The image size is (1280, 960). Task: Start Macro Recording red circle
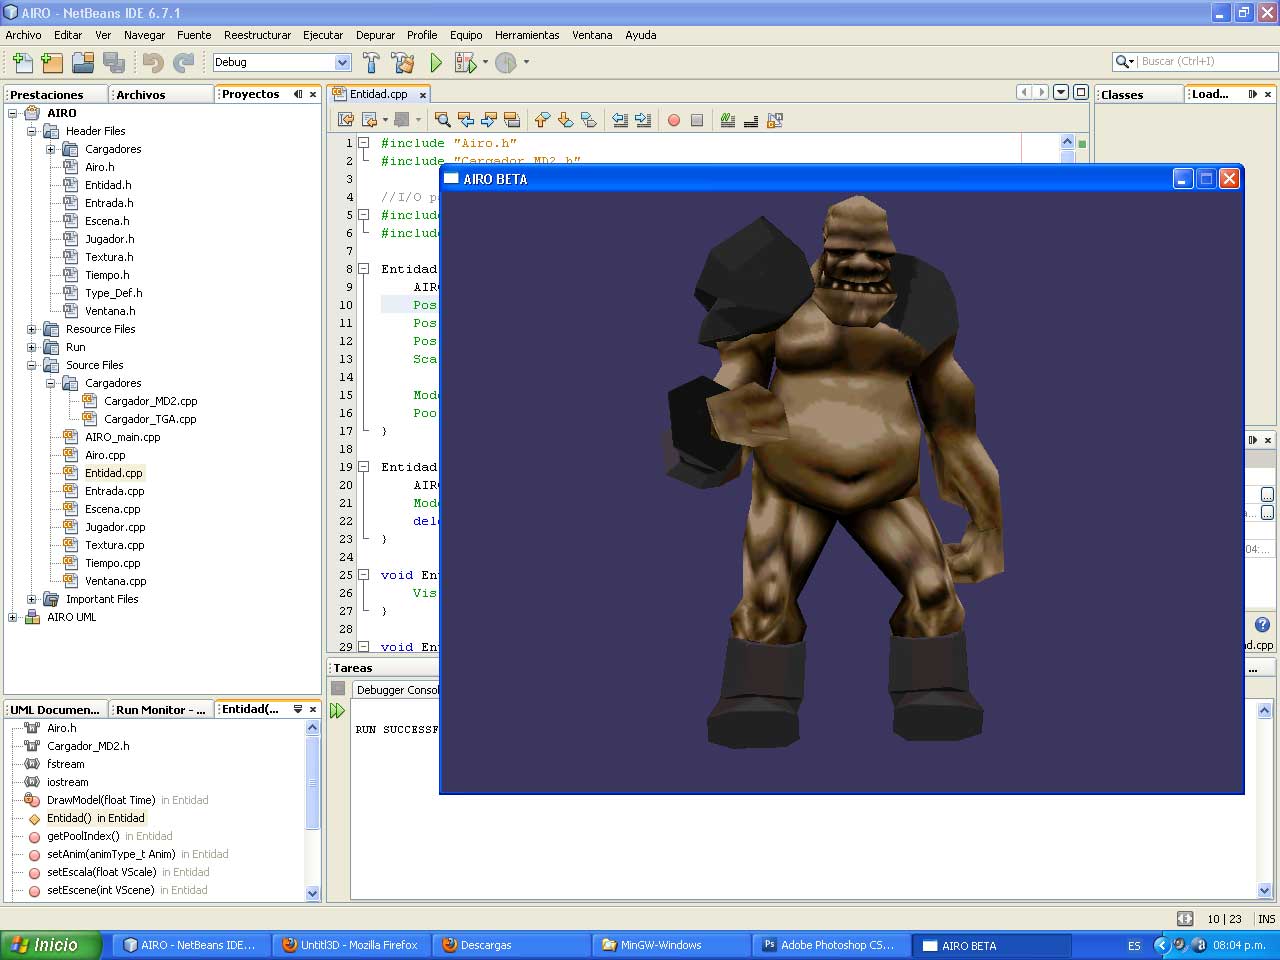coord(674,120)
